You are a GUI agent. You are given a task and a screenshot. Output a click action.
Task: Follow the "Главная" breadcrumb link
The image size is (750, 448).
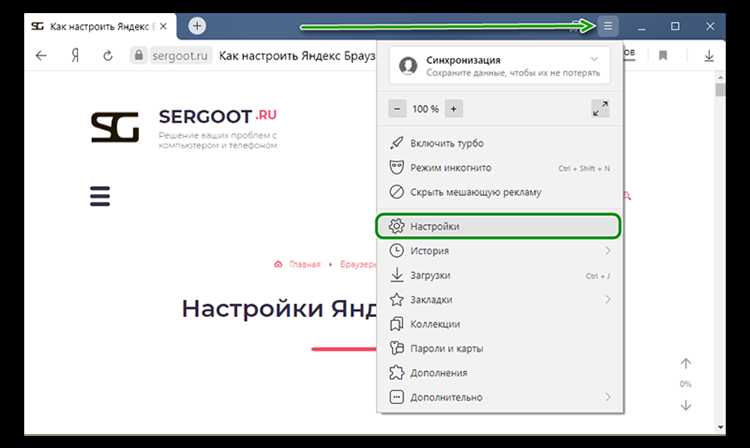point(304,264)
